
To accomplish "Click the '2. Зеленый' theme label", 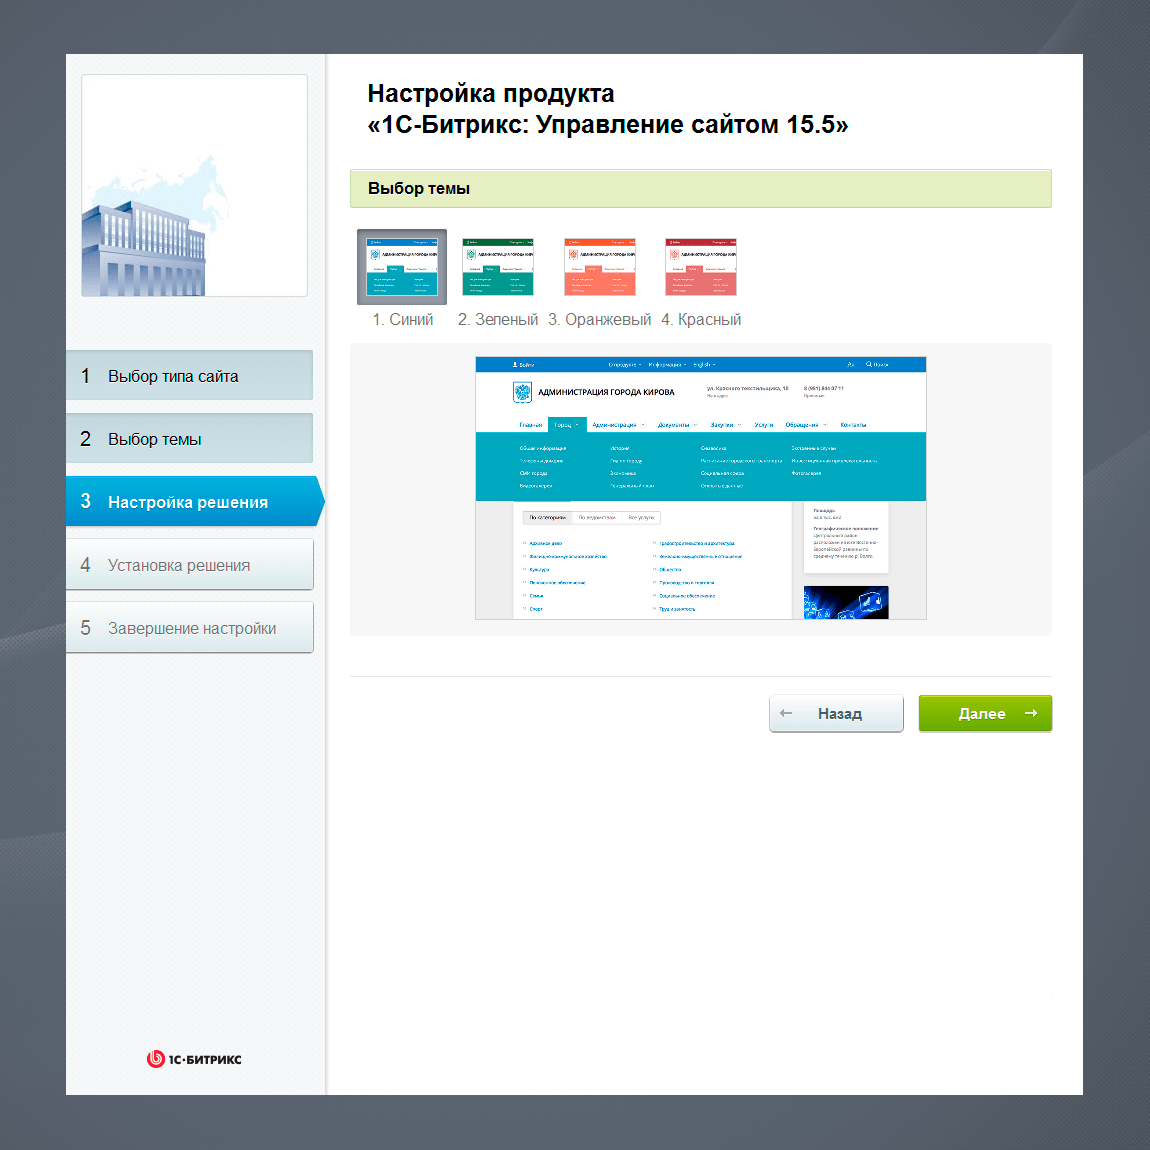I will [x=498, y=320].
